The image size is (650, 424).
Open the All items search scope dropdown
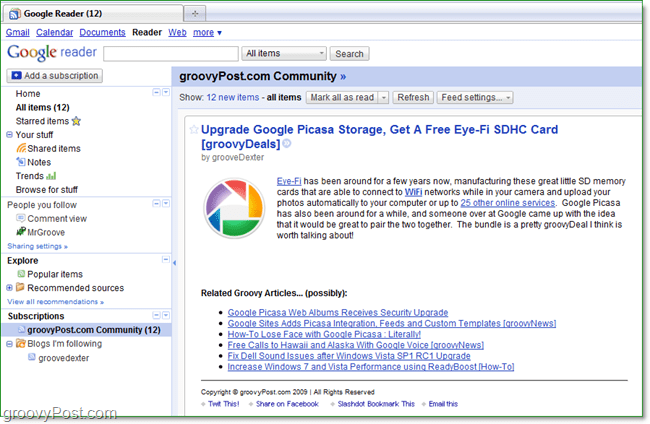(284, 53)
